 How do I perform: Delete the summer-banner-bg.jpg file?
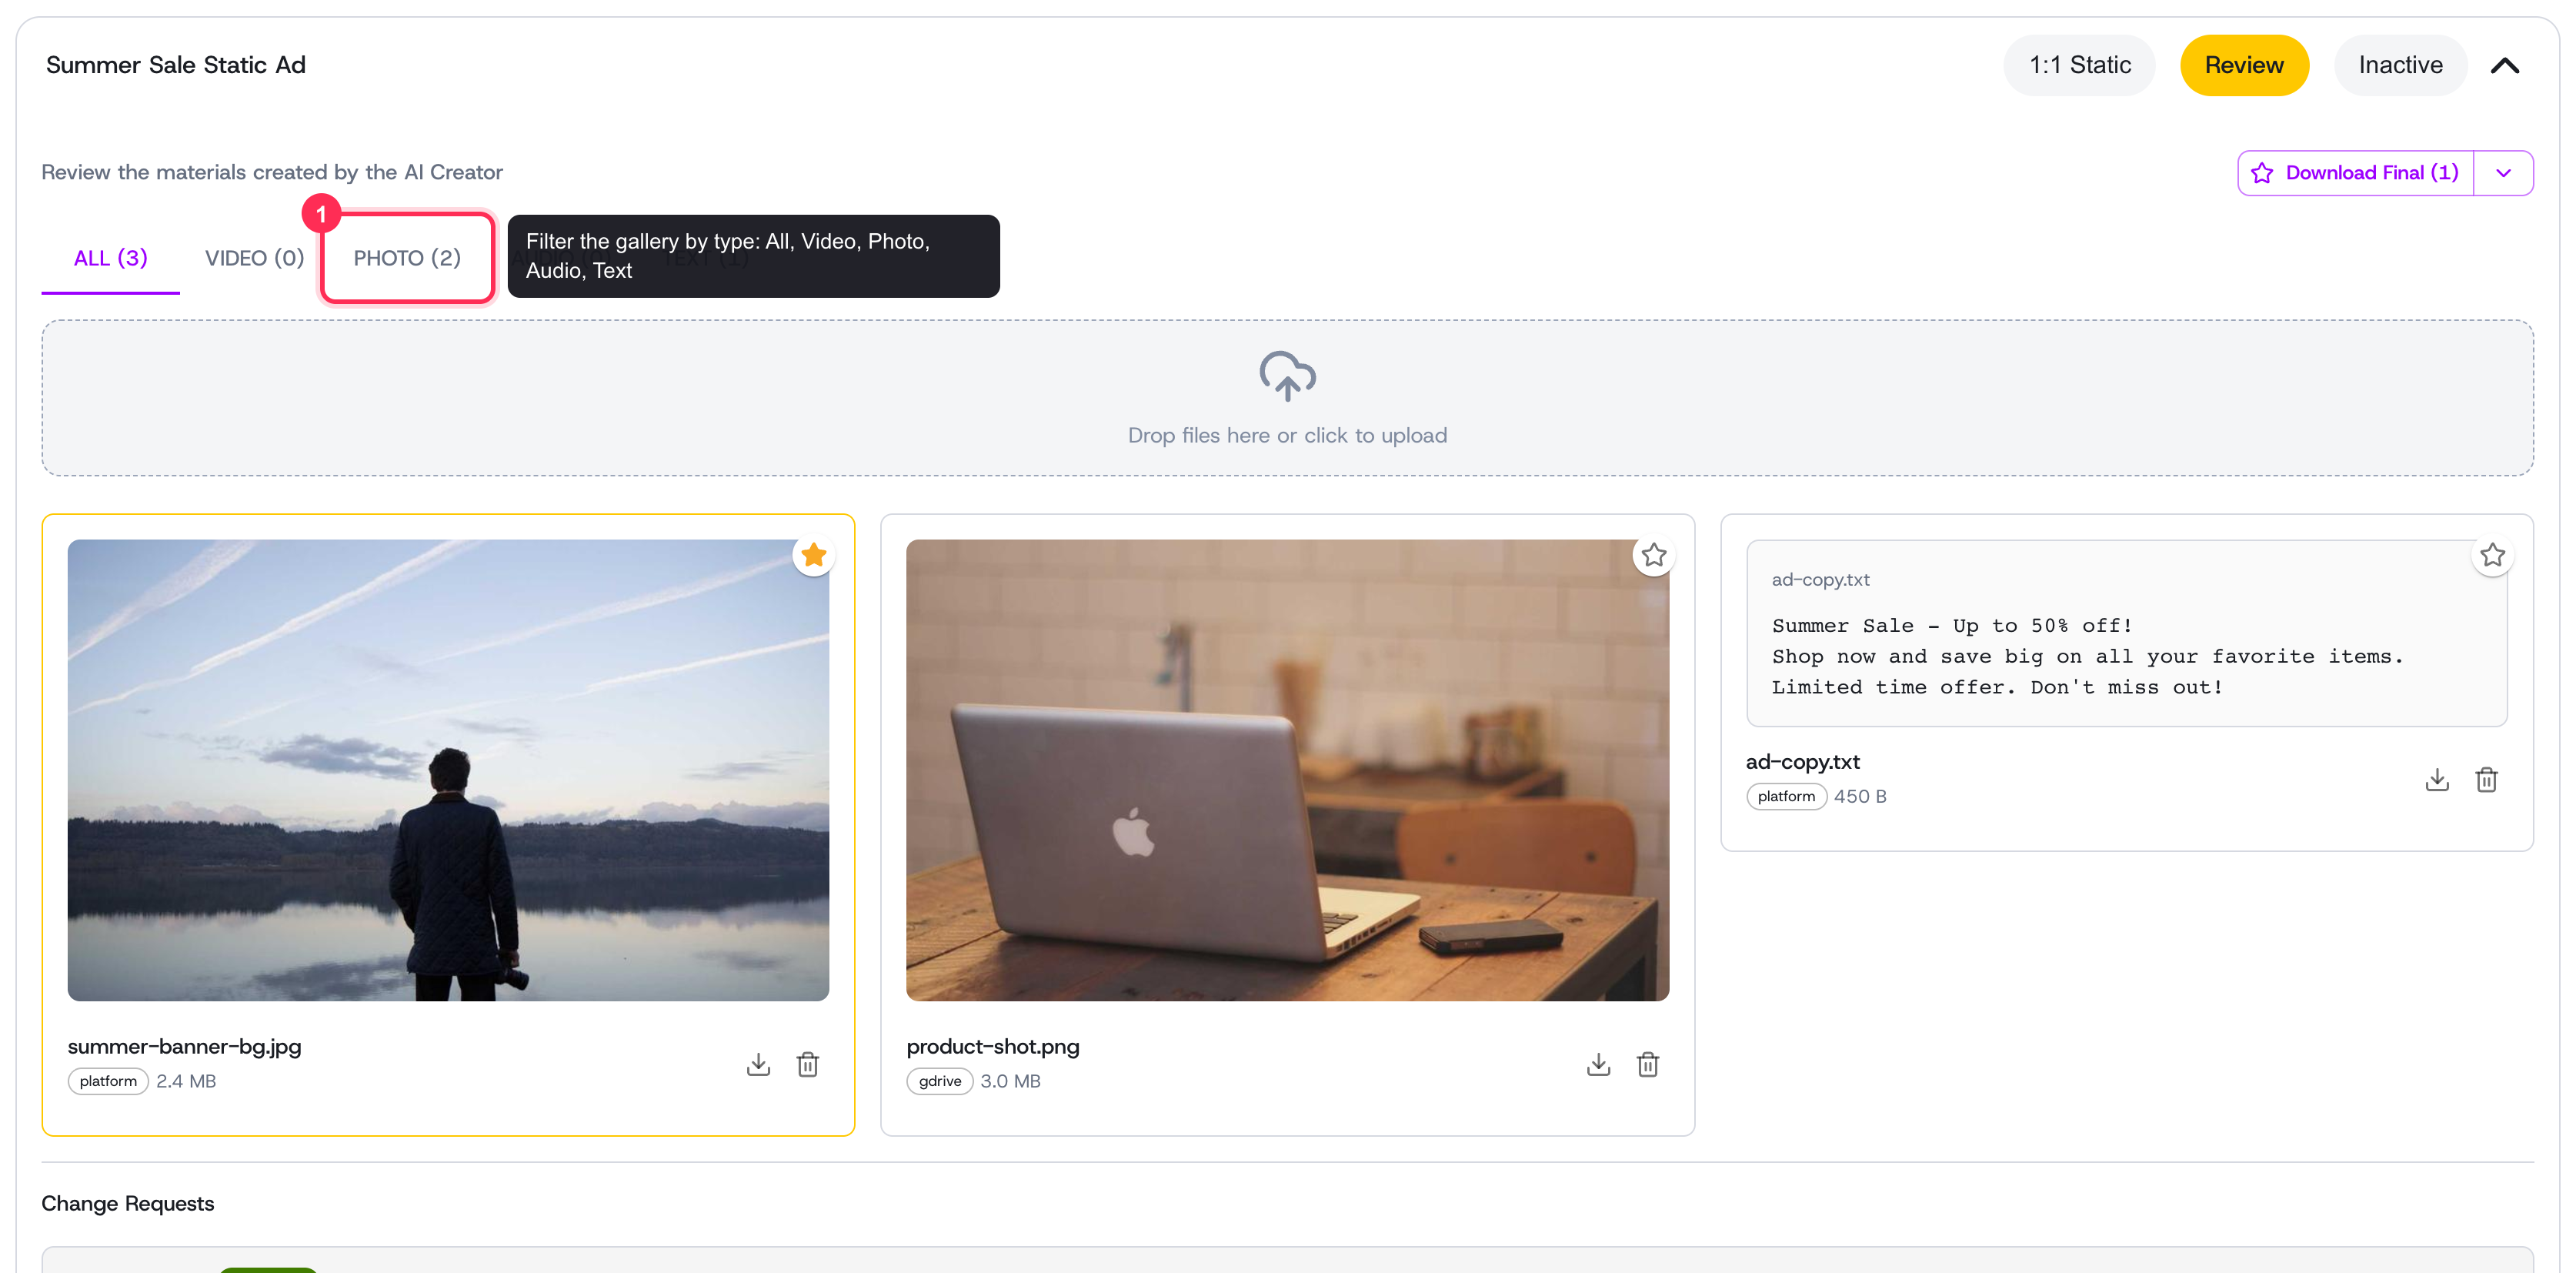[x=808, y=1064]
